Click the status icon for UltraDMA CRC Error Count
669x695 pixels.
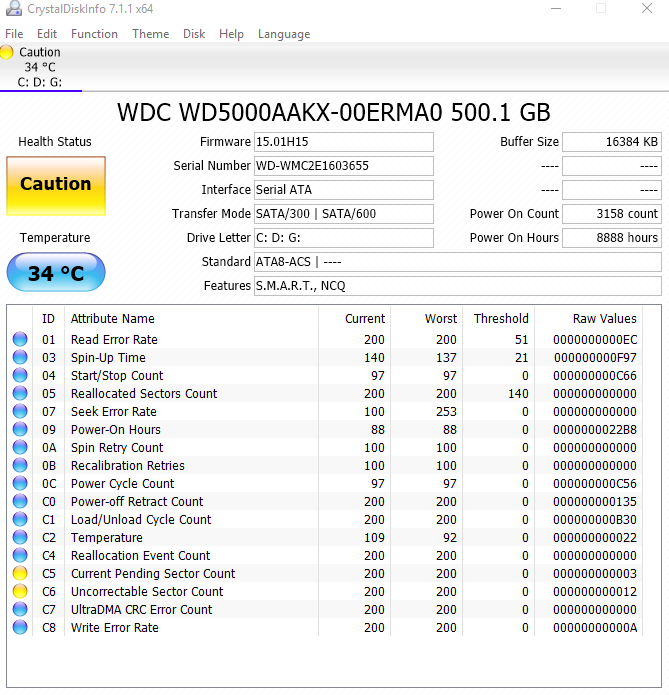tap(20, 609)
